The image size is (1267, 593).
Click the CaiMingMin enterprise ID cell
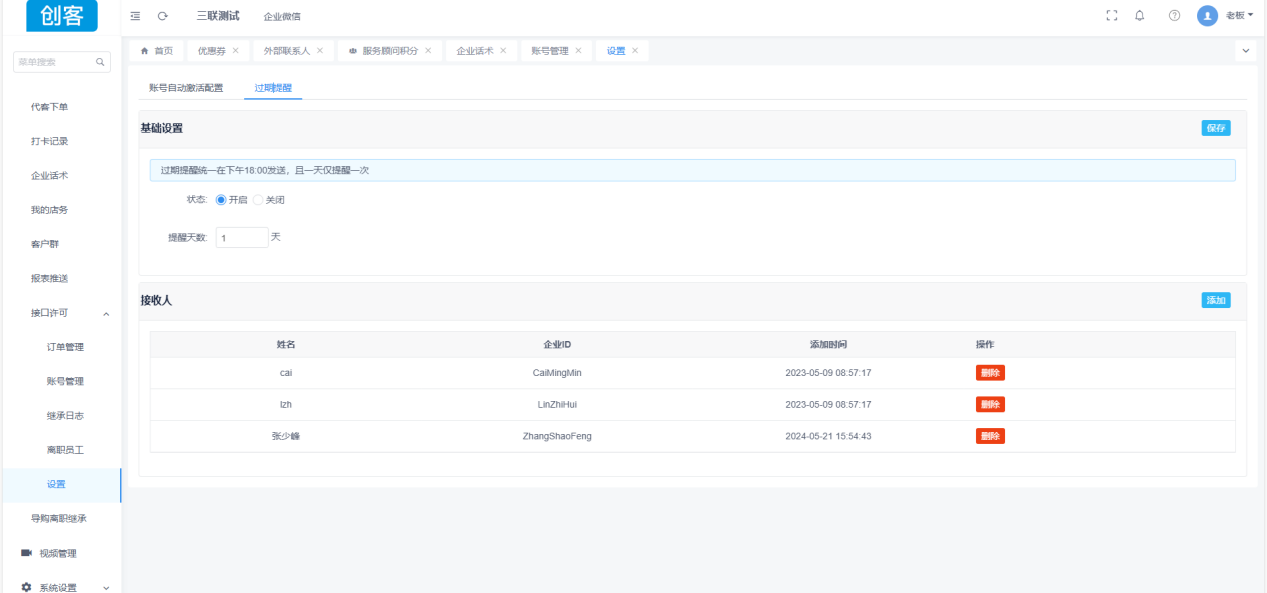[x=557, y=373]
